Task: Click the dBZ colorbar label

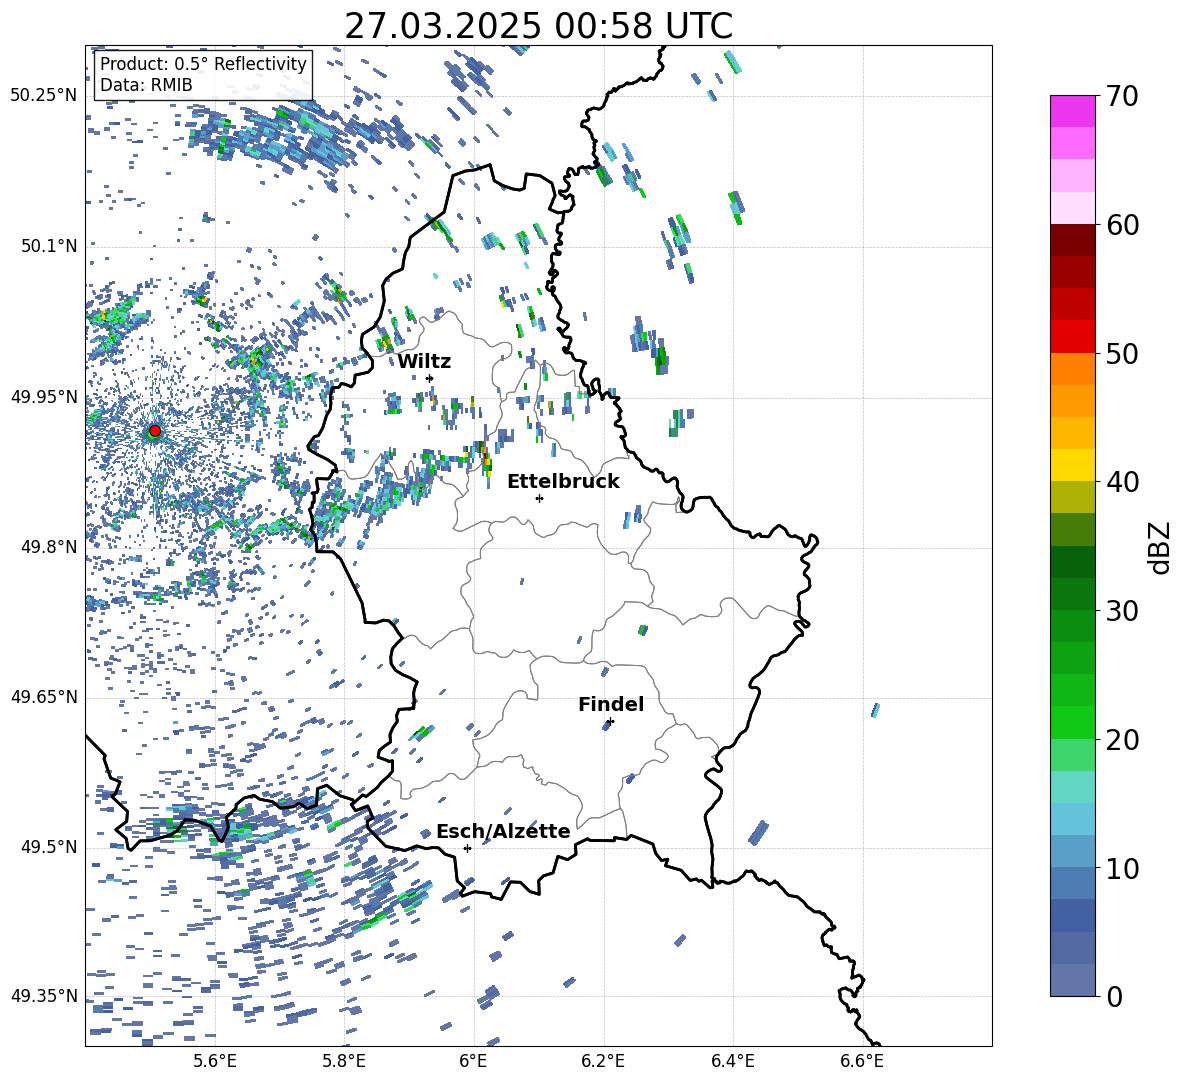Action: pyautogui.click(x=1161, y=547)
